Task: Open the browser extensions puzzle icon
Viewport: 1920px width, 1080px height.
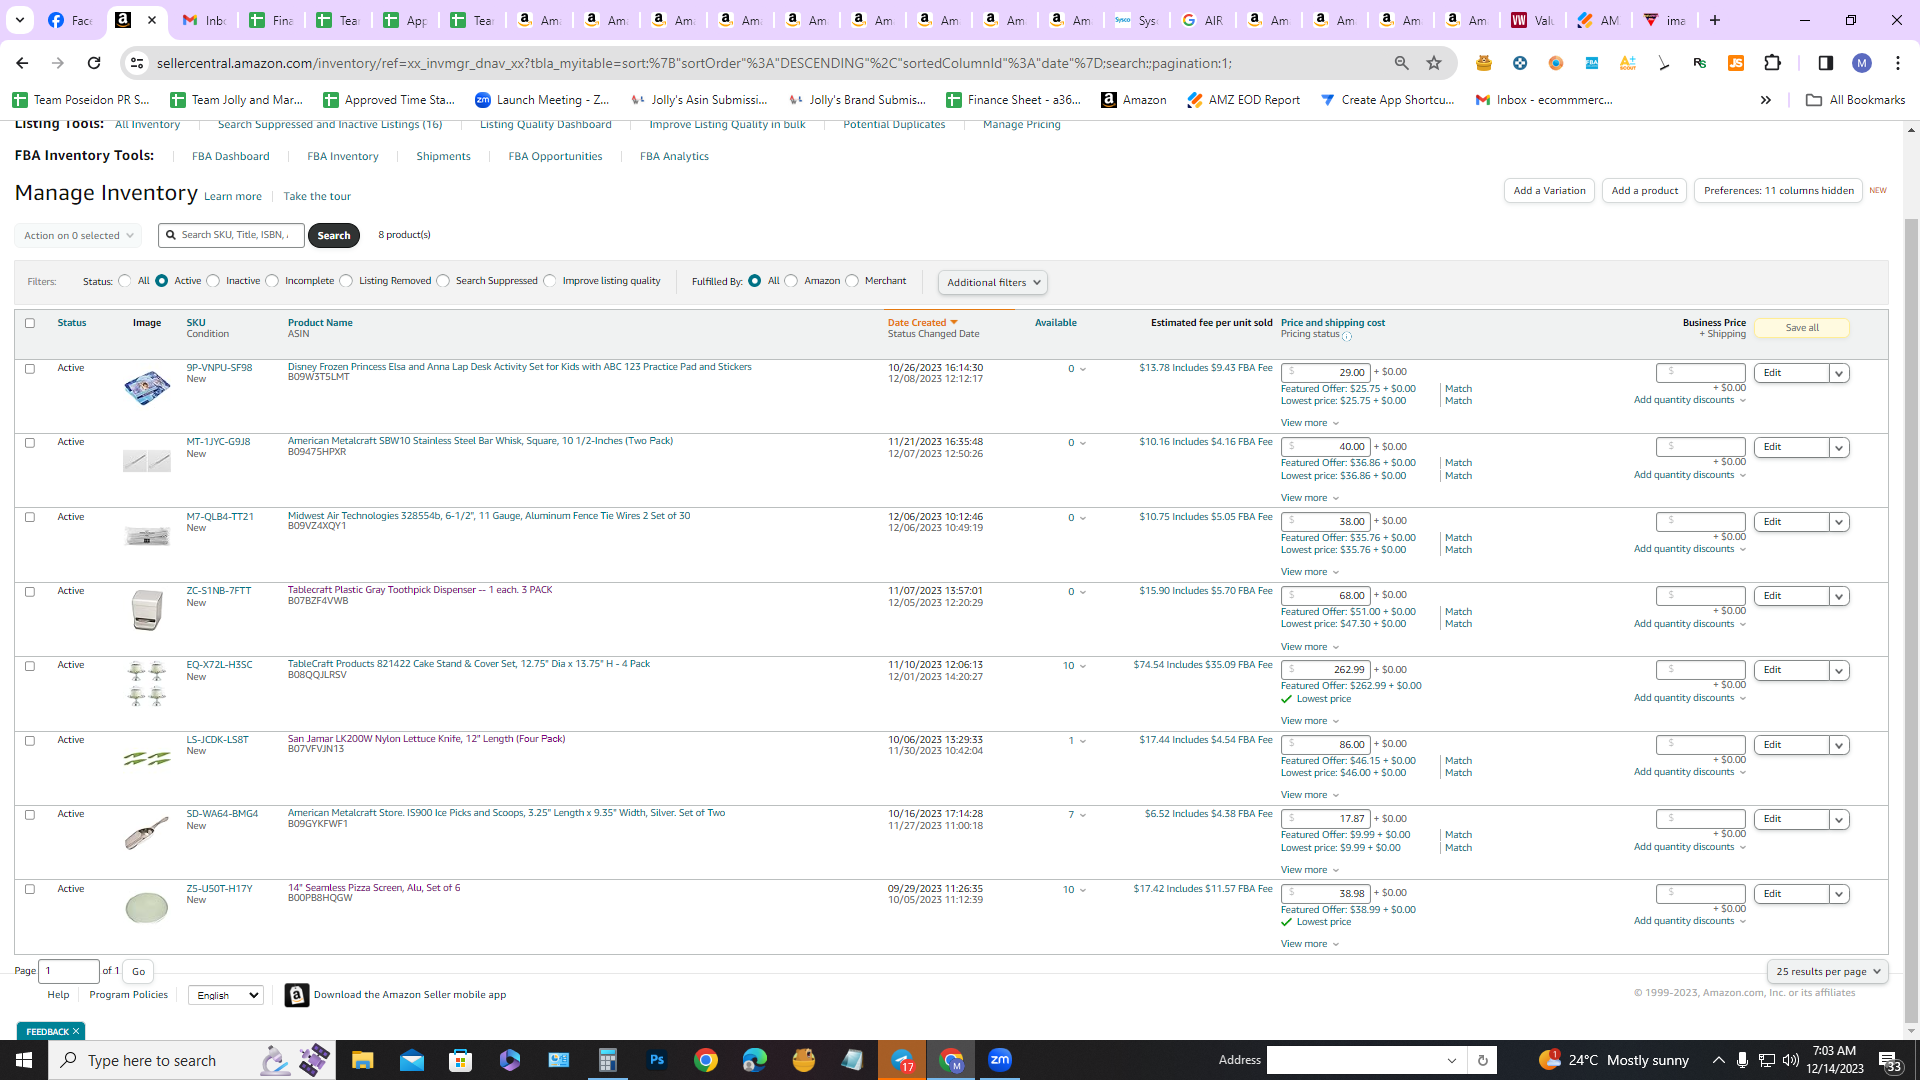Action: click(x=1773, y=63)
